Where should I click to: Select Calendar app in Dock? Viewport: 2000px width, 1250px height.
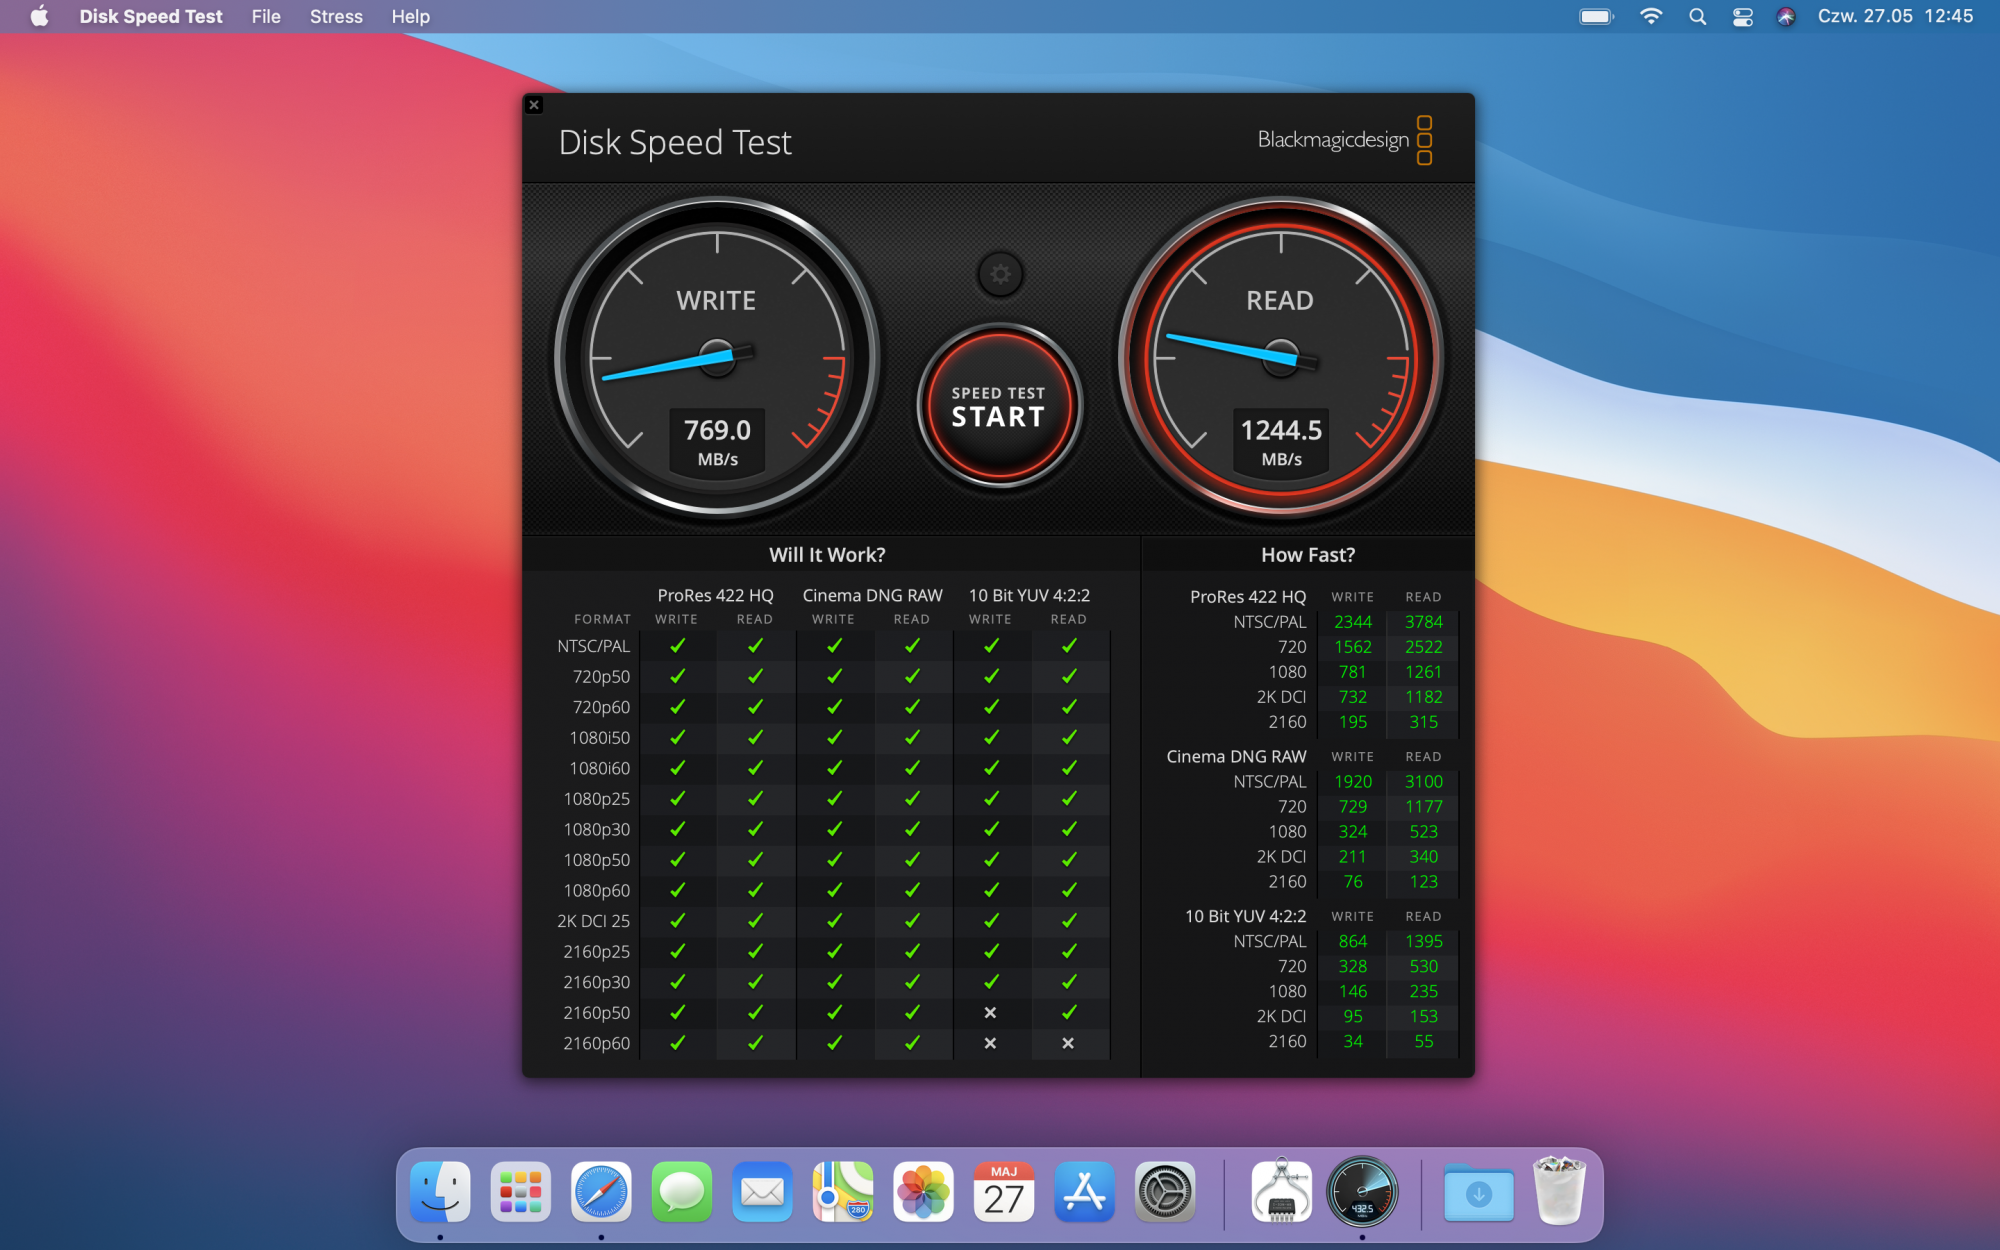coord(1002,1190)
